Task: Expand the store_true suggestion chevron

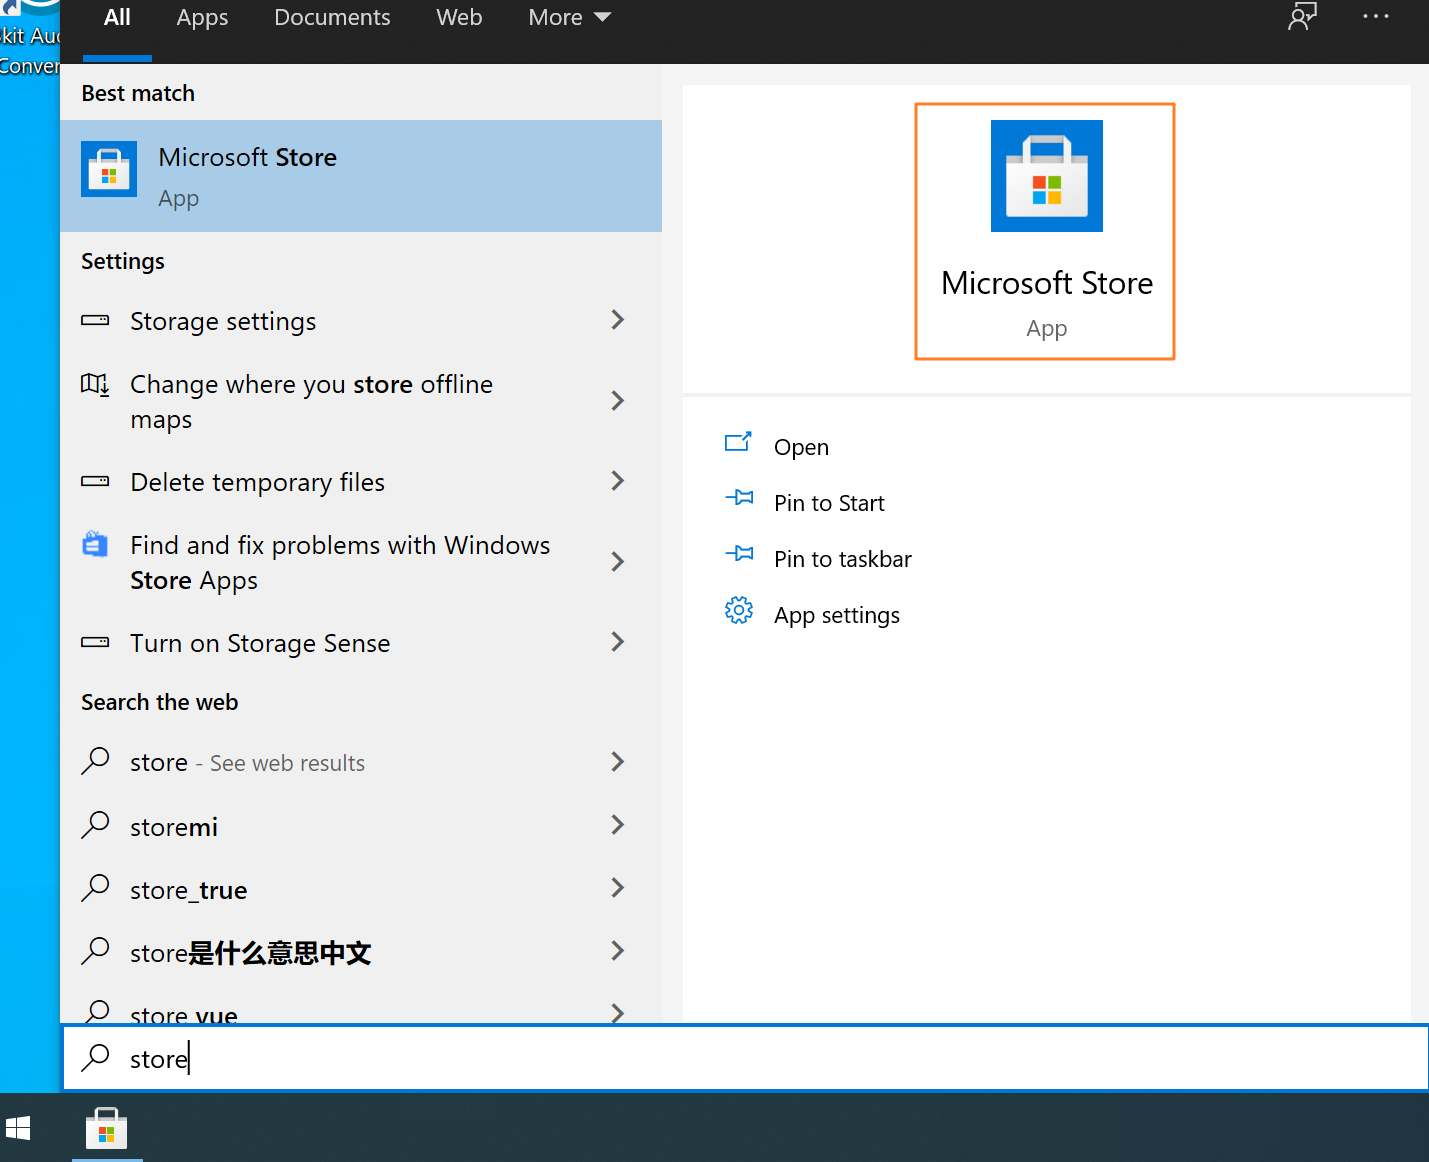Action: pos(618,888)
